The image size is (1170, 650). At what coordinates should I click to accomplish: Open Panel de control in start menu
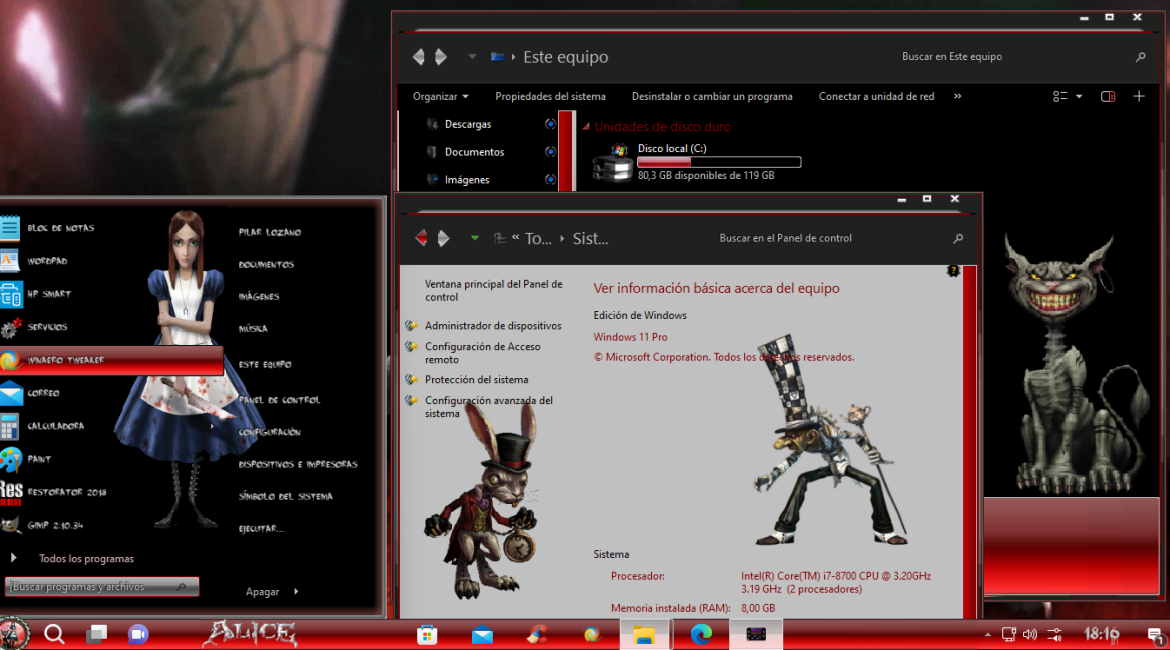(x=279, y=400)
